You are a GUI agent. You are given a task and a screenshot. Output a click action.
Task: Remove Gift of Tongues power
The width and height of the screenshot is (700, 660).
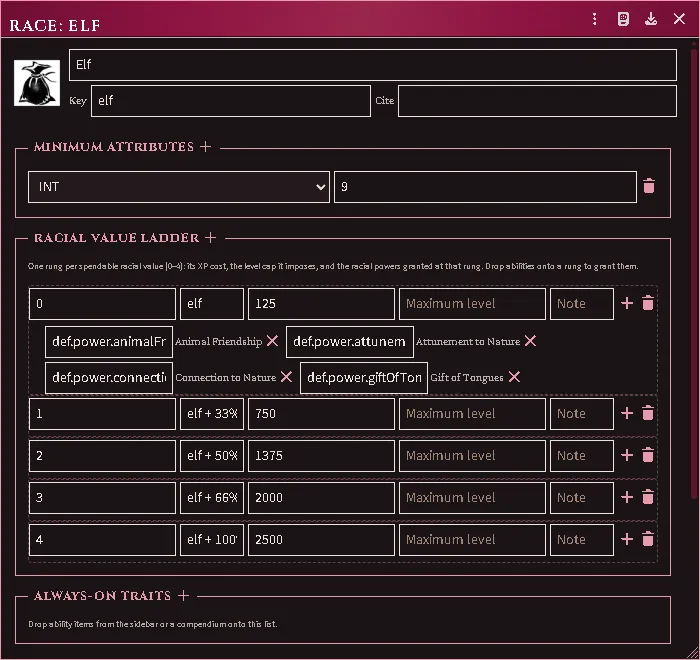pos(514,377)
